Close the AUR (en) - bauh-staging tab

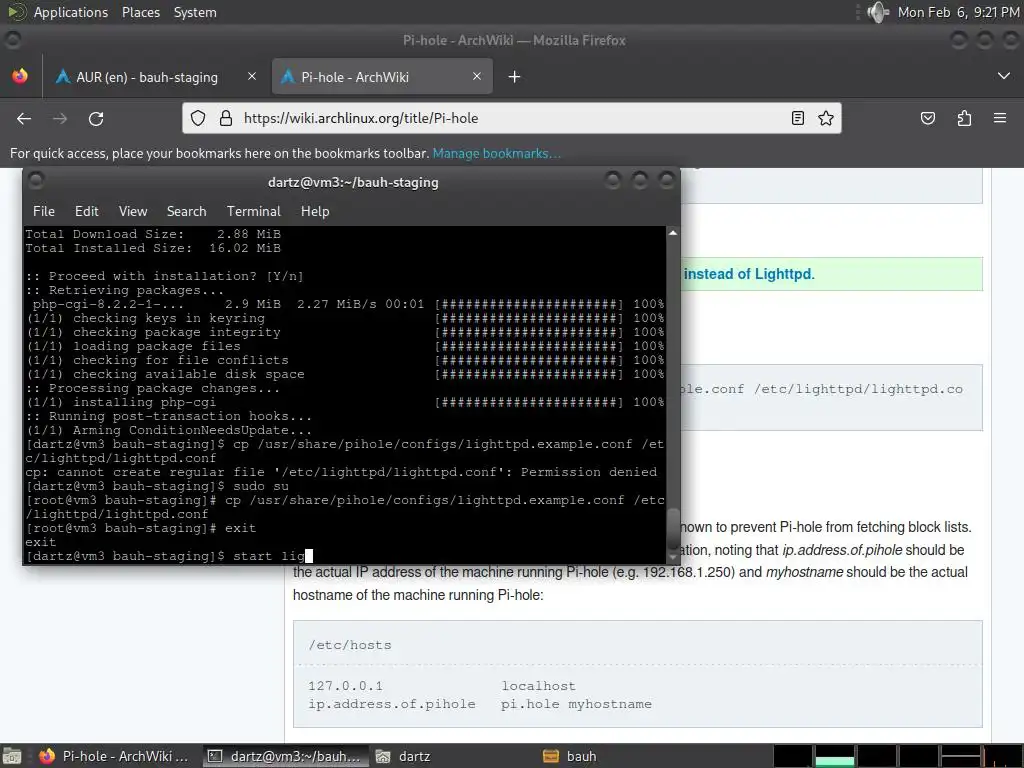point(252,76)
